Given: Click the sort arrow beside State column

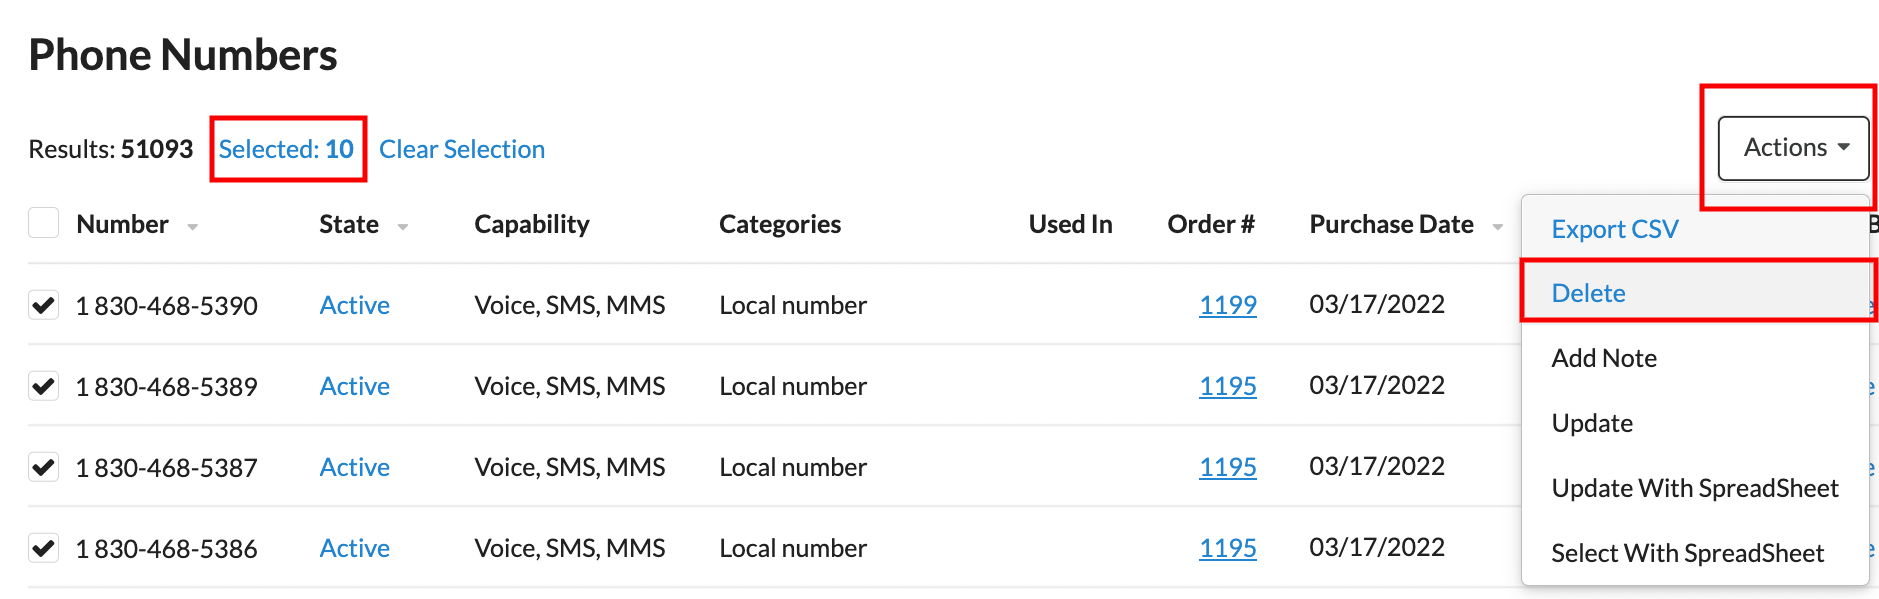Looking at the screenshot, I should point(402,227).
